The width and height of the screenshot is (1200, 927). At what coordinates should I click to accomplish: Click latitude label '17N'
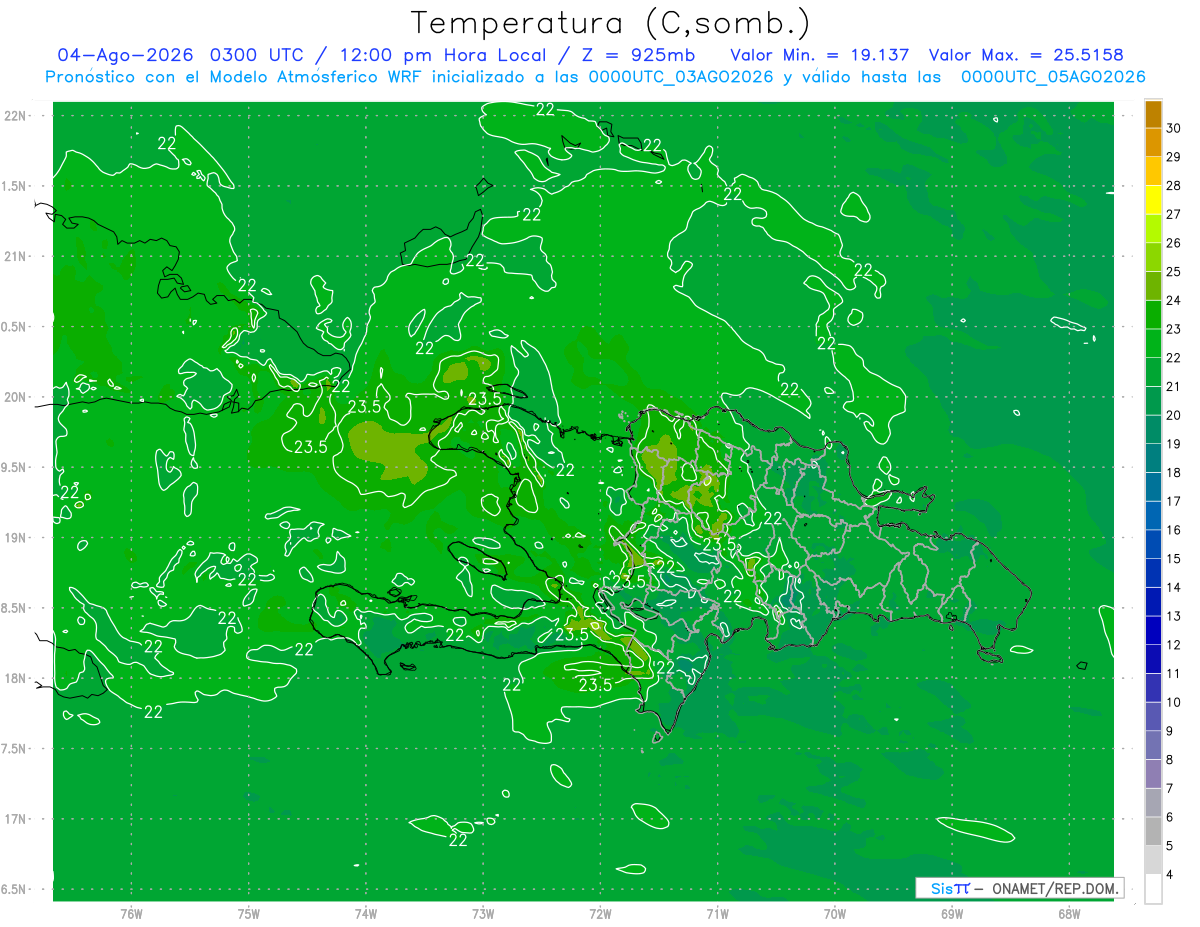(x=17, y=819)
